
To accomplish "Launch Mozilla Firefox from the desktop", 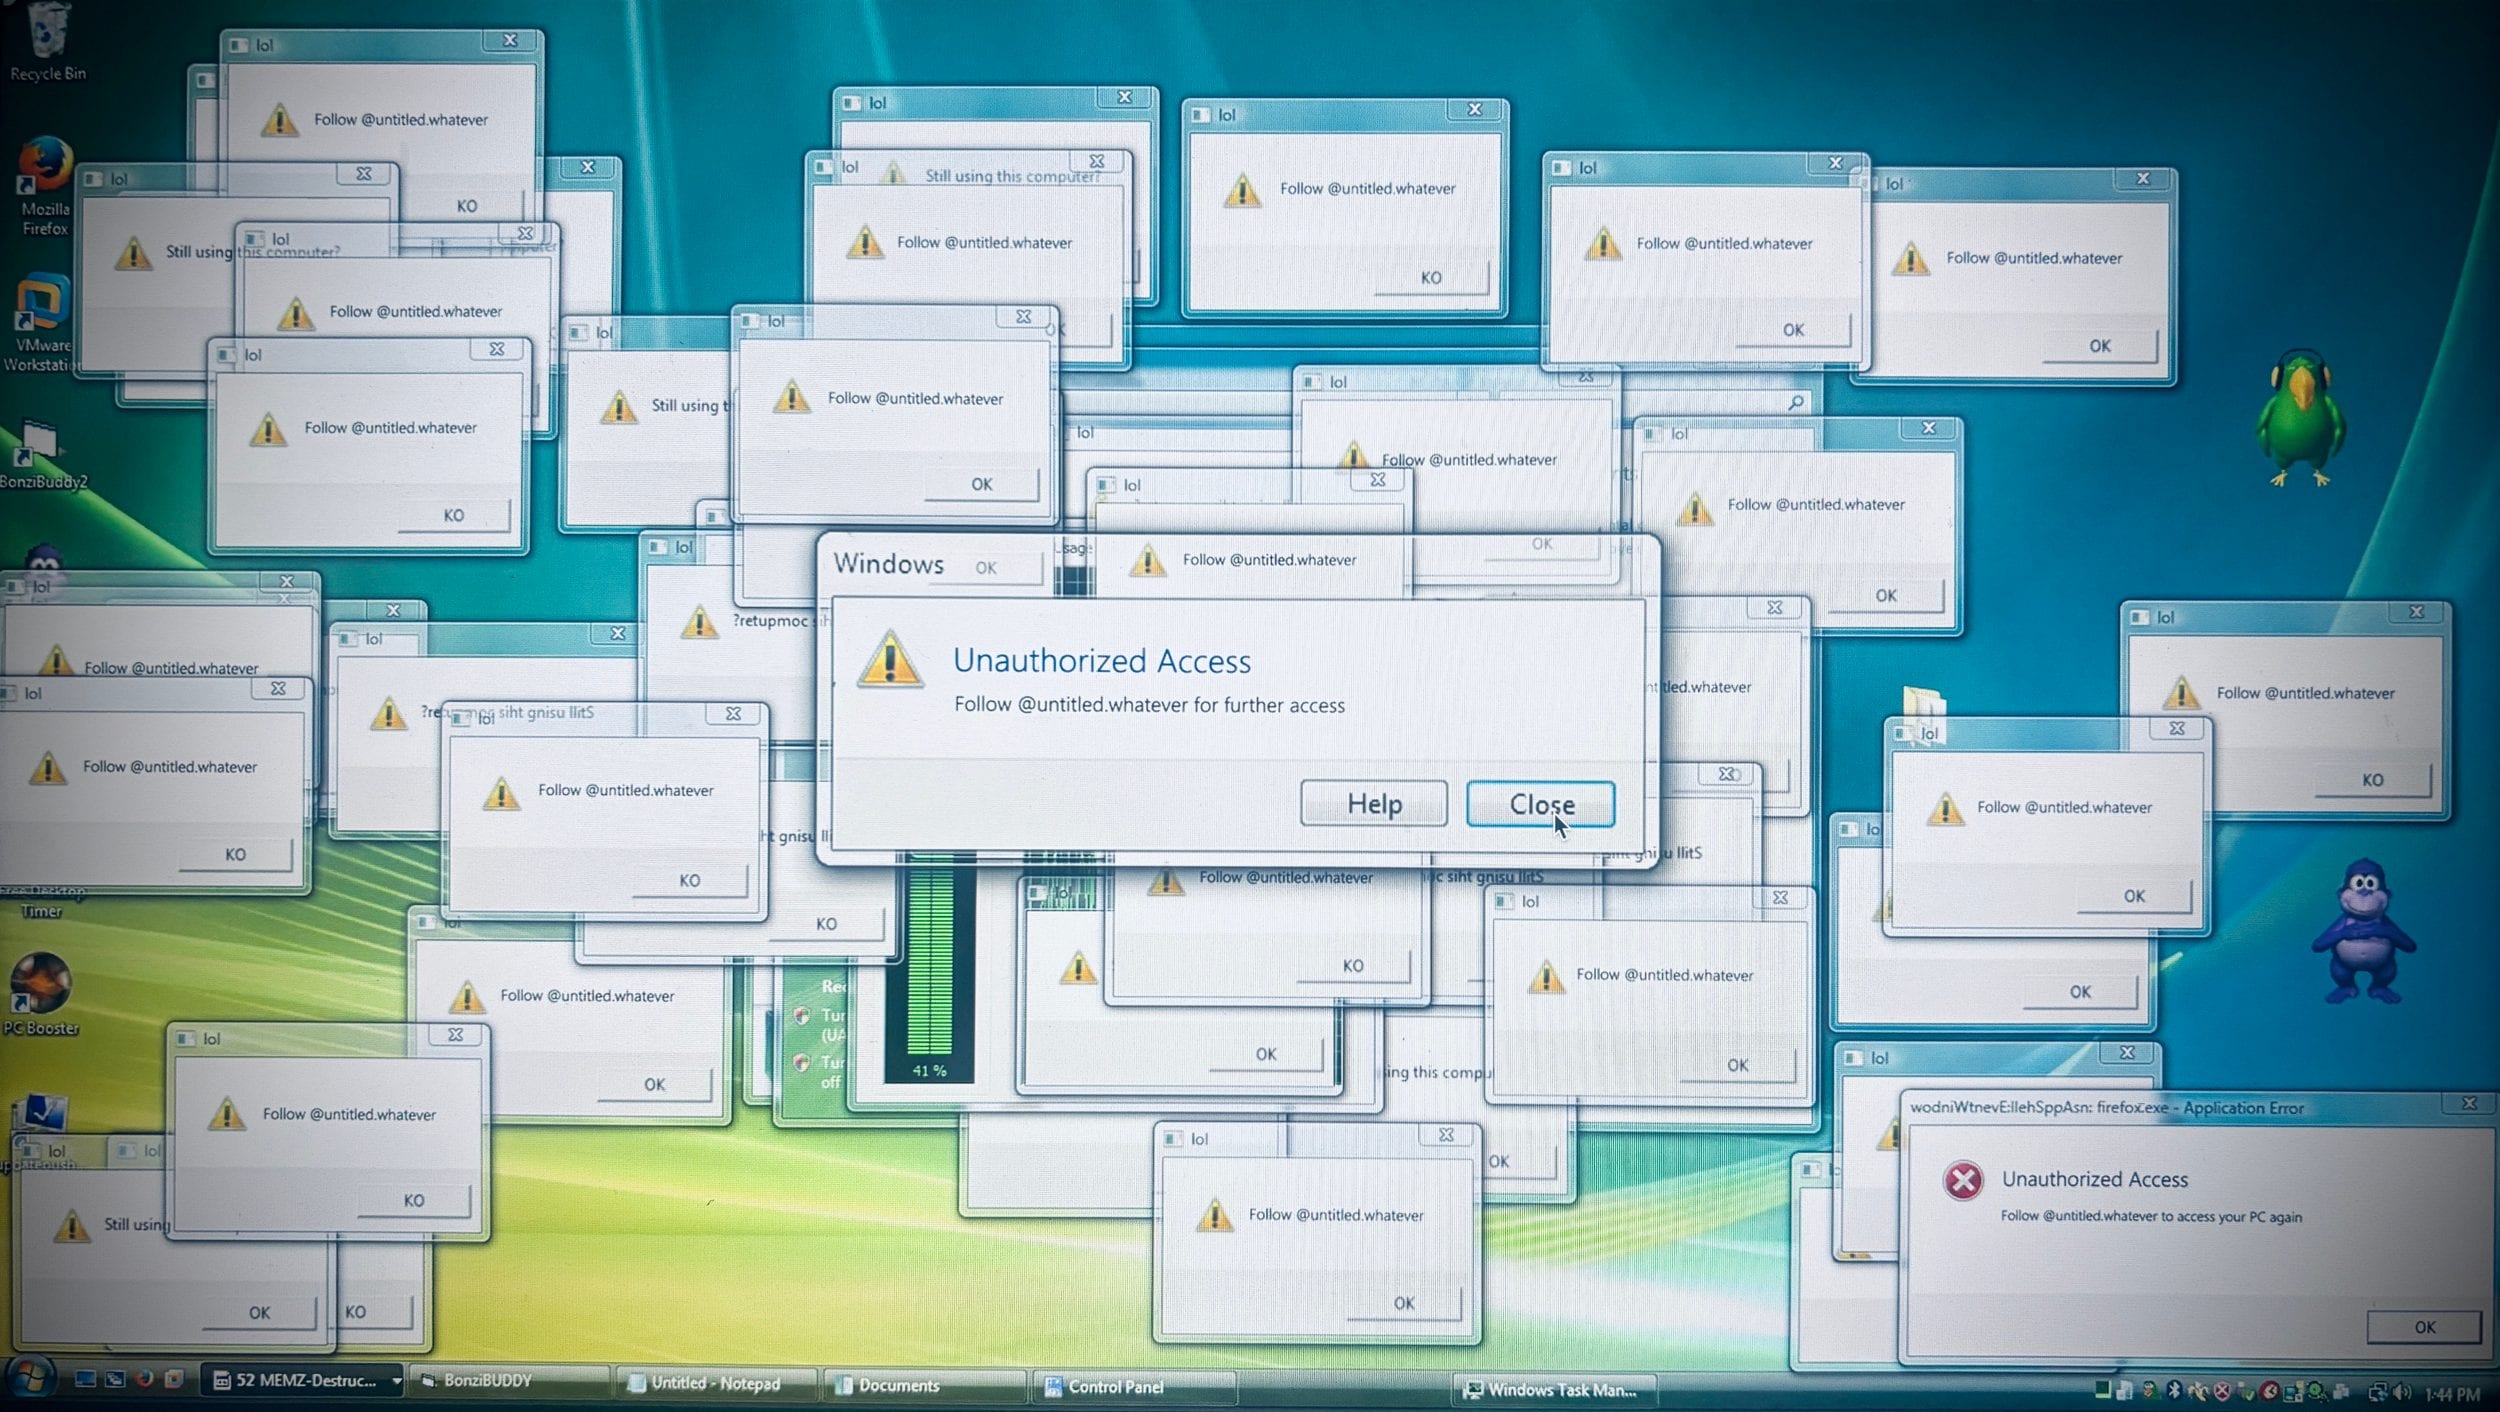I will pyautogui.click(x=44, y=185).
